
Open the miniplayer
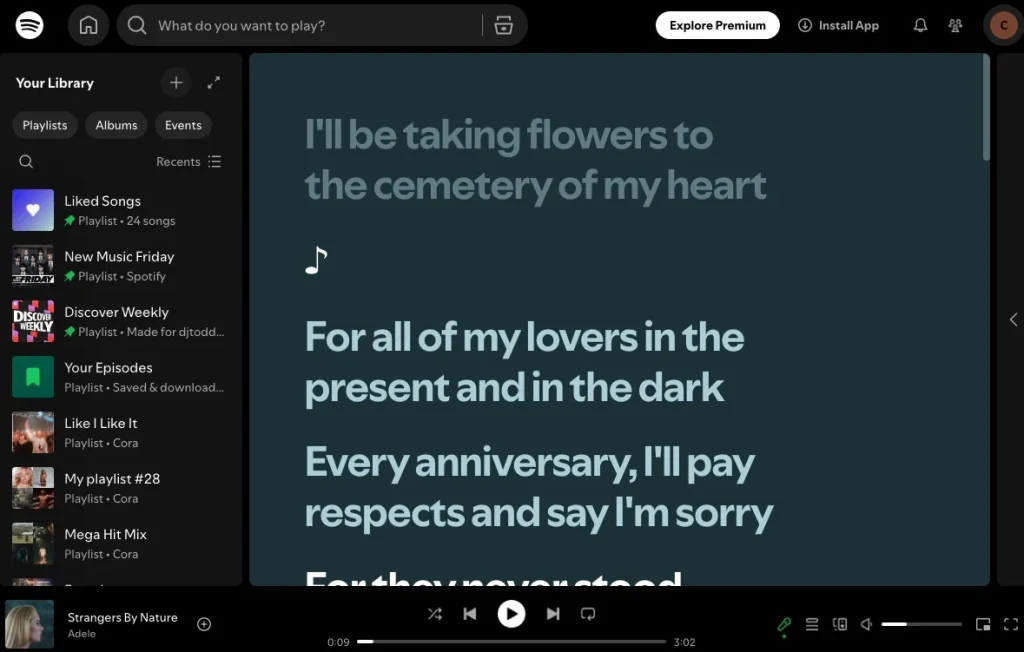pos(983,624)
